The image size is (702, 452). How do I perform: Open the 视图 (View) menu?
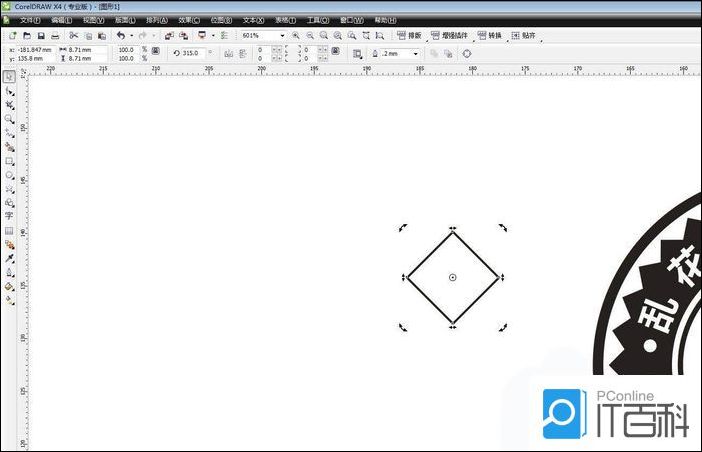[93, 20]
